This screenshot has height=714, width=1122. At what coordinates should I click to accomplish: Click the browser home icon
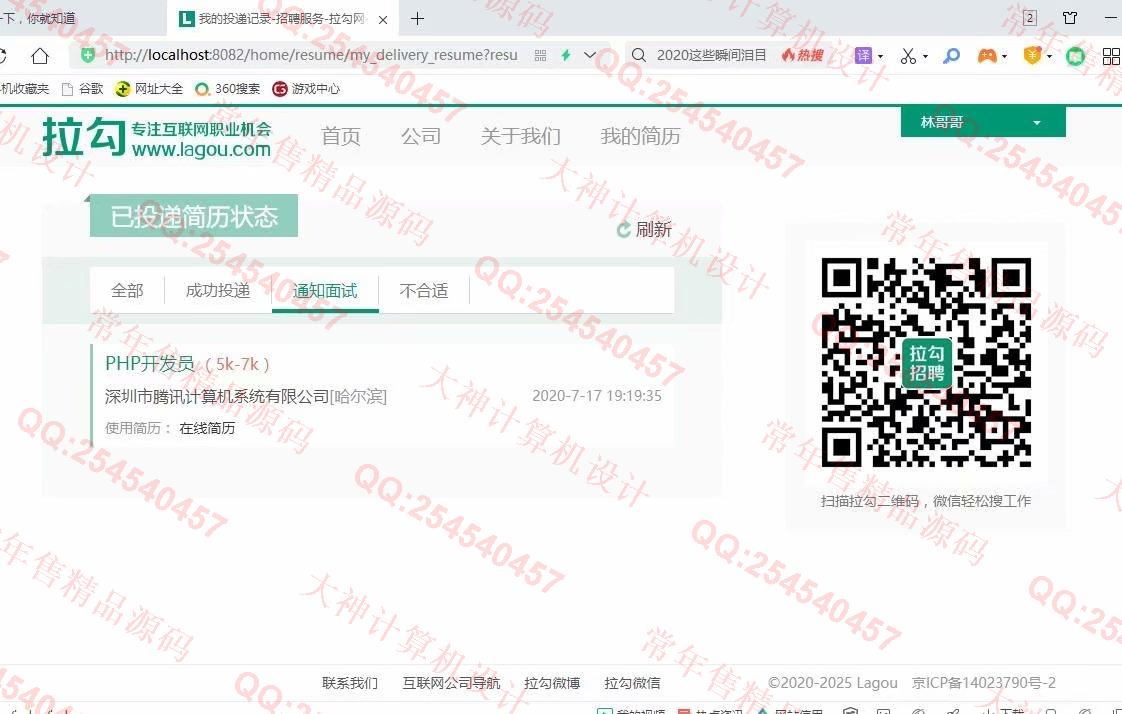click(40, 55)
